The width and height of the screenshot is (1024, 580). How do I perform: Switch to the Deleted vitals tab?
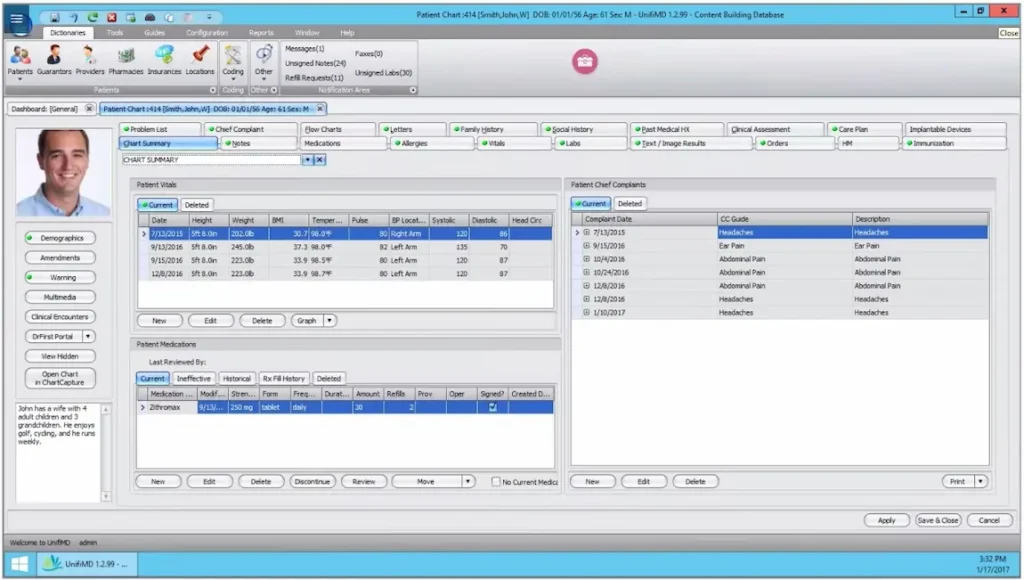tap(196, 204)
